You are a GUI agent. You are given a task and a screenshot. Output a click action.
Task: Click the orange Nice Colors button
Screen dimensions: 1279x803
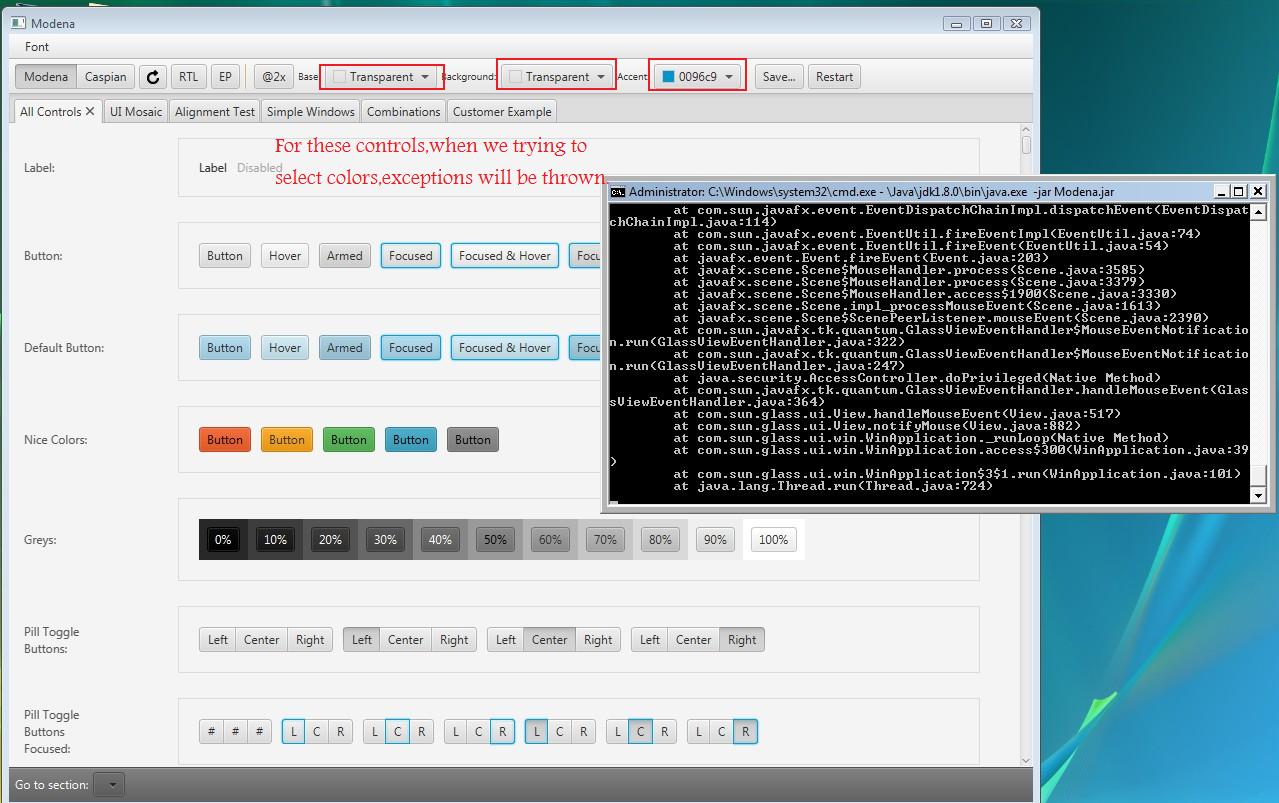click(286, 440)
